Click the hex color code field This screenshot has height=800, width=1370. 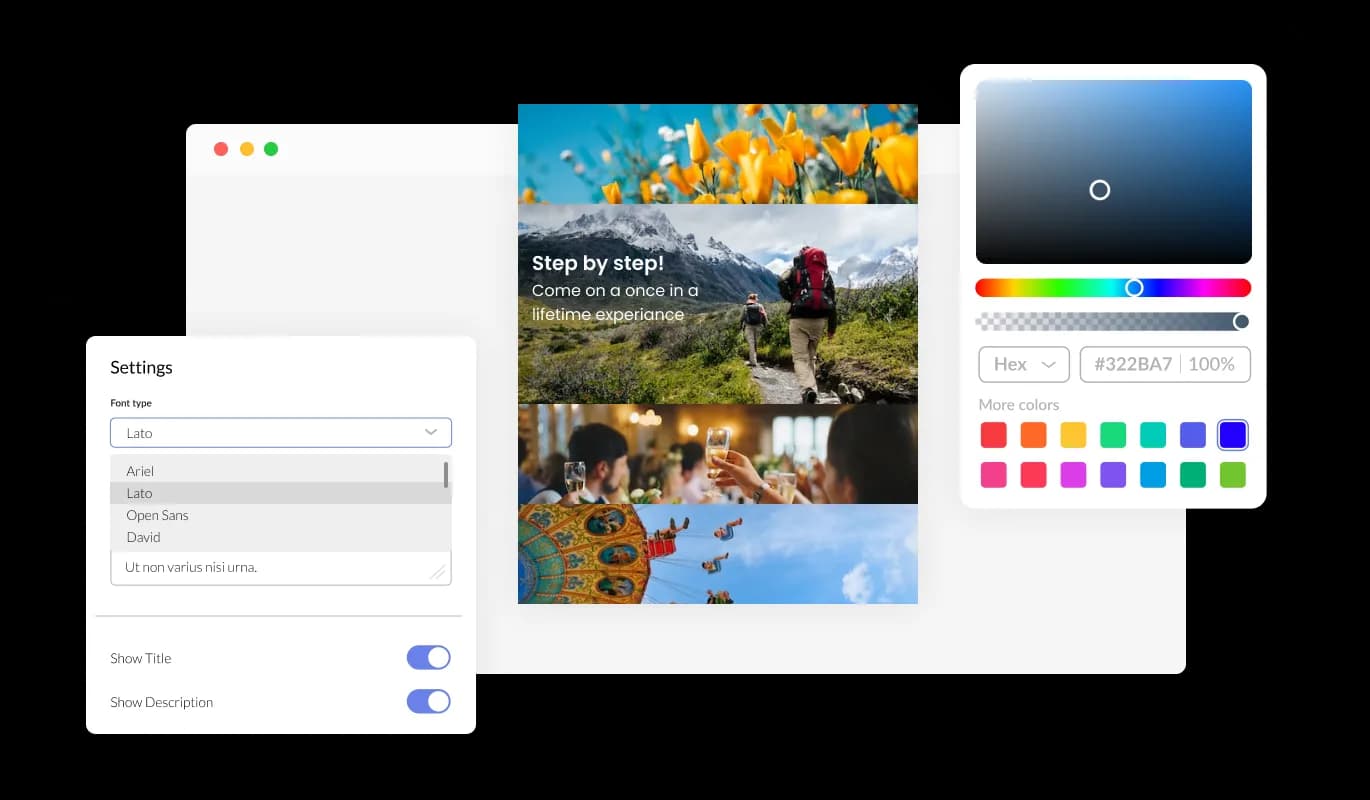pos(1133,364)
